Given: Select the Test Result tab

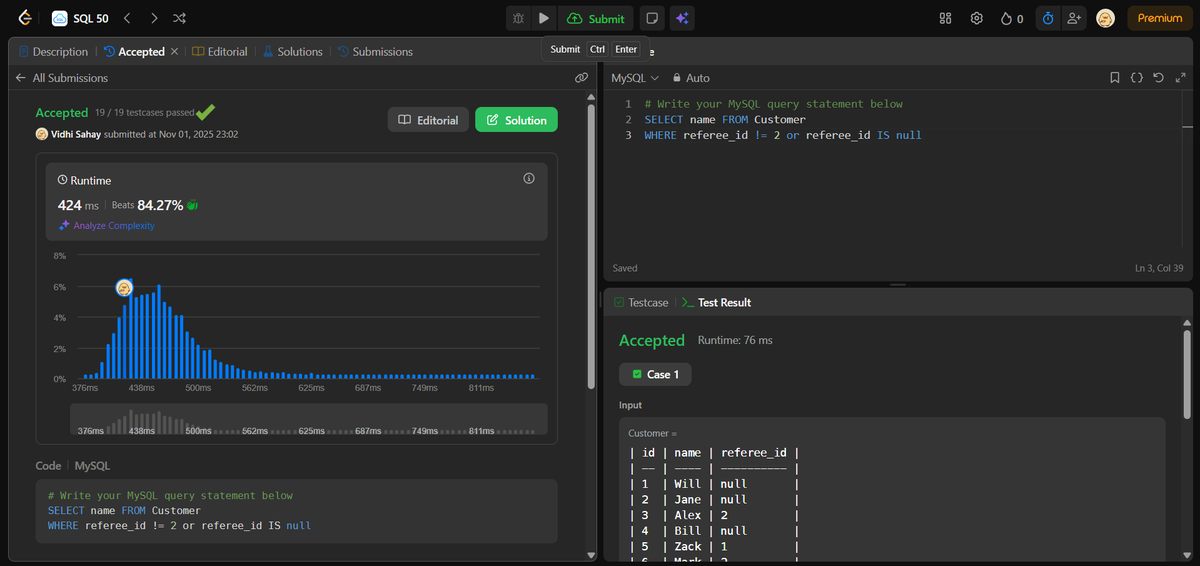Looking at the screenshot, I should [716, 302].
